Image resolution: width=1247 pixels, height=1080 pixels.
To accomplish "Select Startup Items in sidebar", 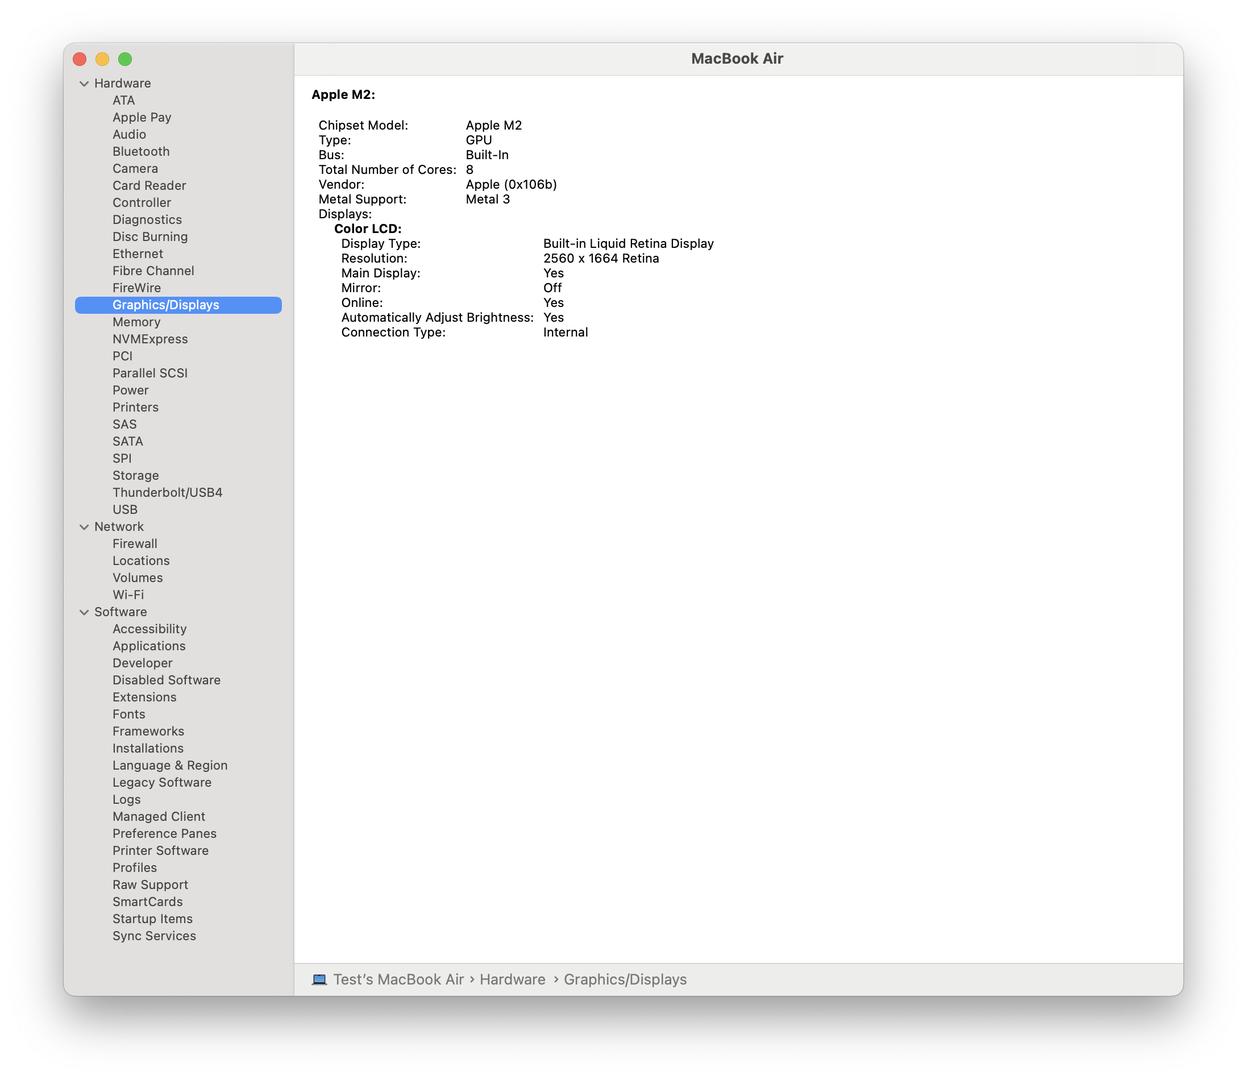I will point(152,919).
